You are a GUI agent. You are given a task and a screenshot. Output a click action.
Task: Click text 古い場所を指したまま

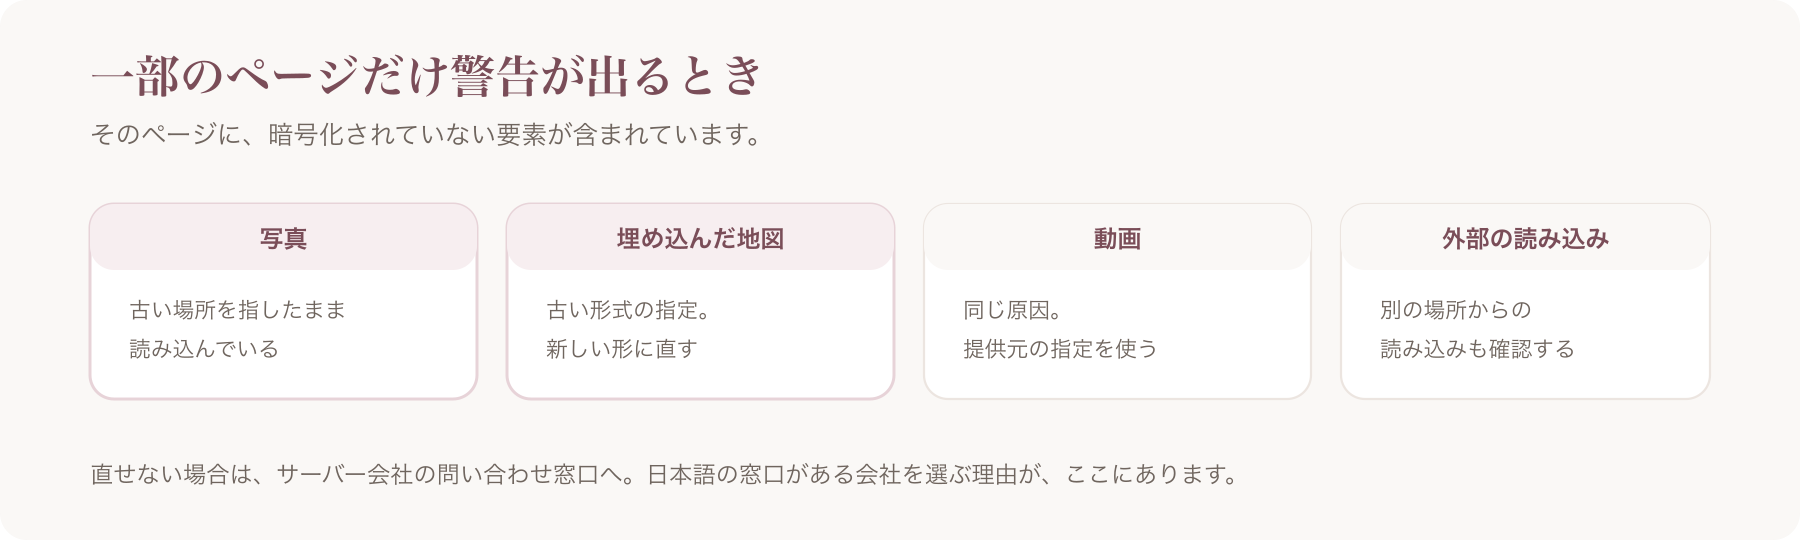pyautogui.click(x=238, y=310)
